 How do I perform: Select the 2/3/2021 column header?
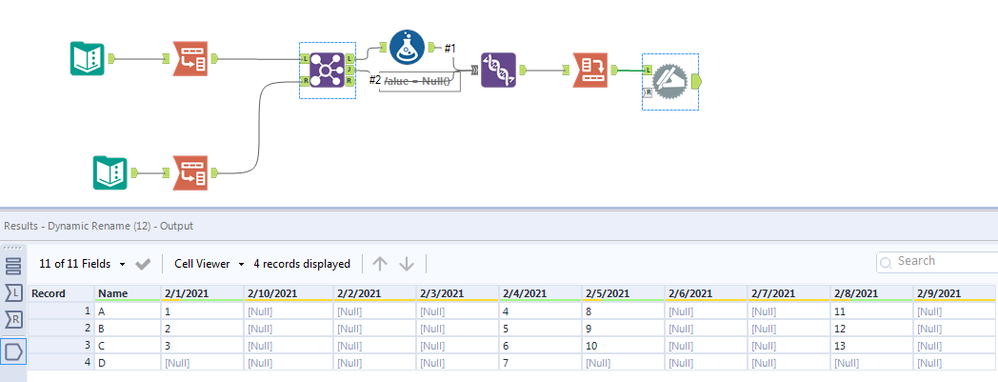457,294
